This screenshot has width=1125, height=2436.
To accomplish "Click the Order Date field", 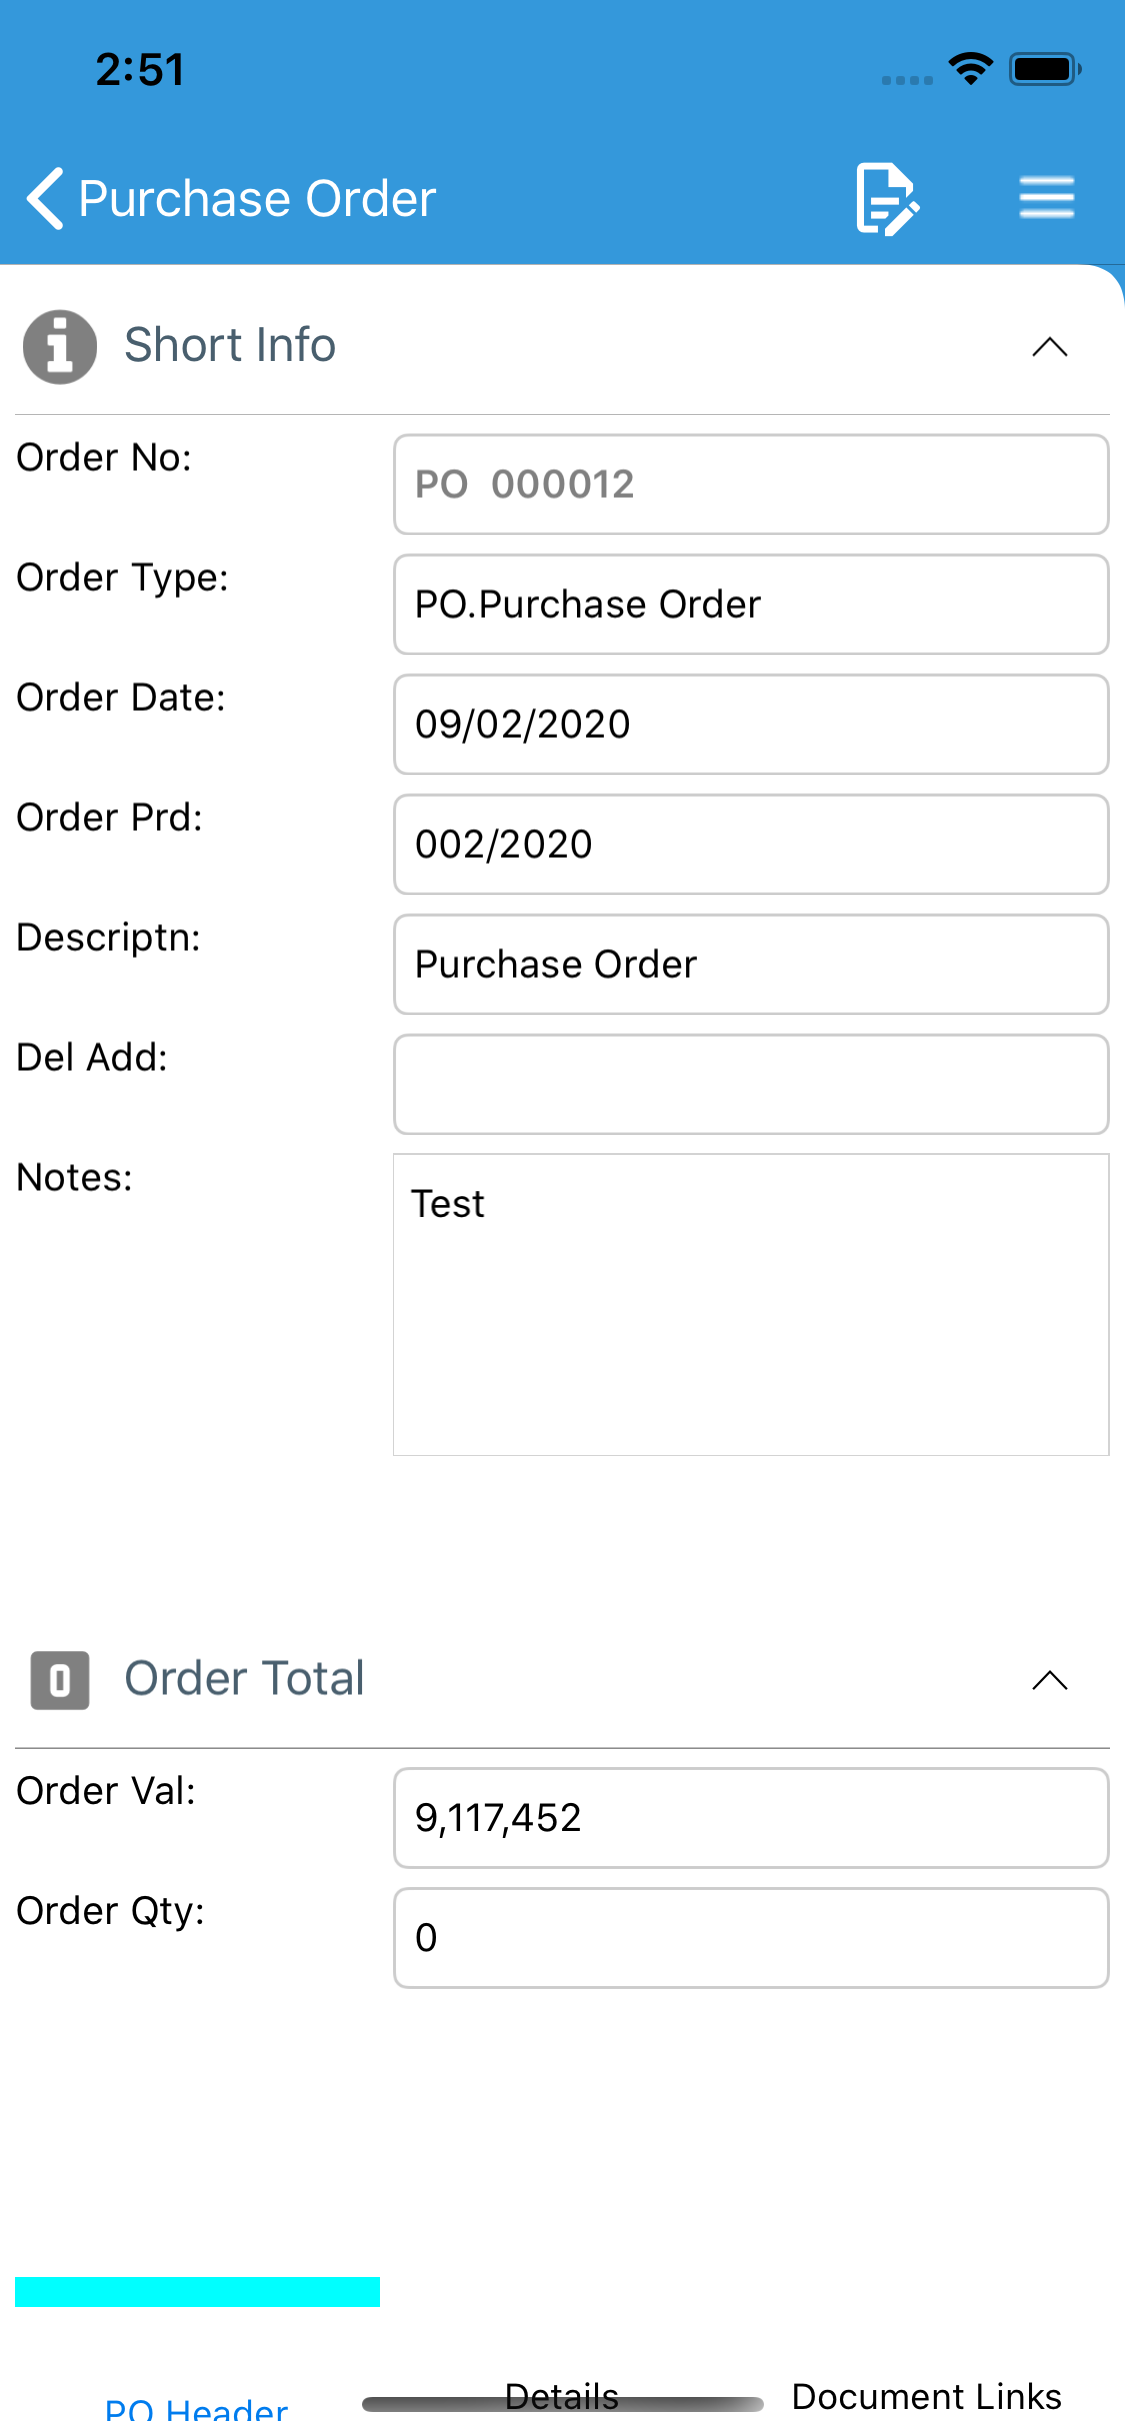I will [751, 725].
